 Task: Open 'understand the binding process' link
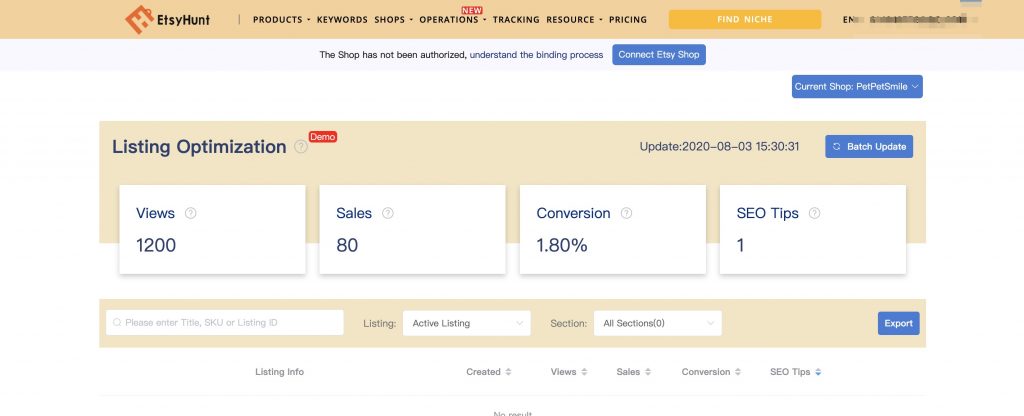(536, 55)
